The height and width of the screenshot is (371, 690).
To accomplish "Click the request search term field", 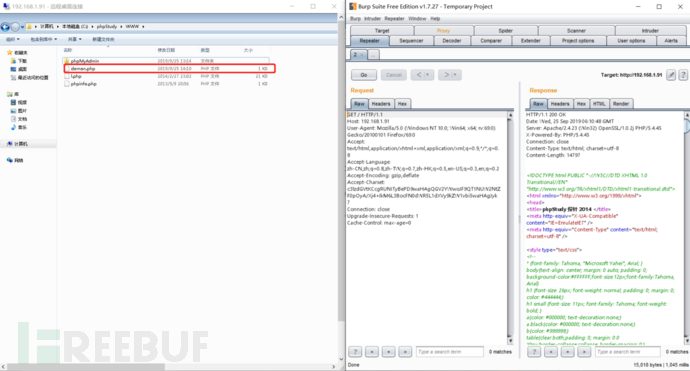I will point(450,352).
